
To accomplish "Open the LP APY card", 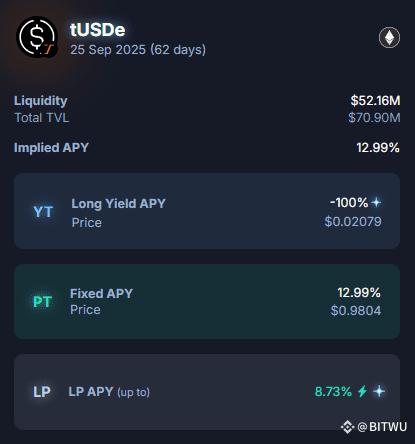I will tap(207, 392).
